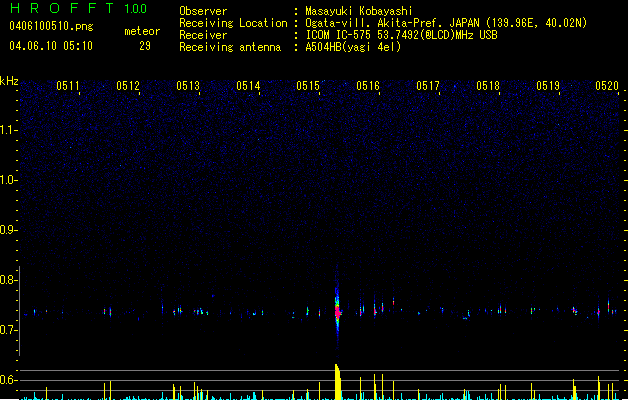This screenshot has height=400, width=629.
Task: Click the large meteor echo after 0515
Action: (337, 310)
